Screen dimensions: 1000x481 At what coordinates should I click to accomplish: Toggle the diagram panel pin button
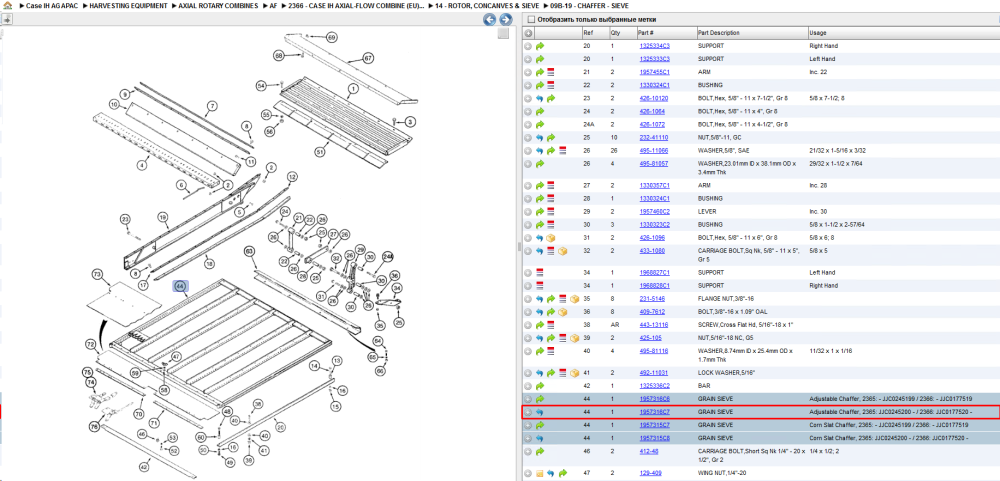6,20
